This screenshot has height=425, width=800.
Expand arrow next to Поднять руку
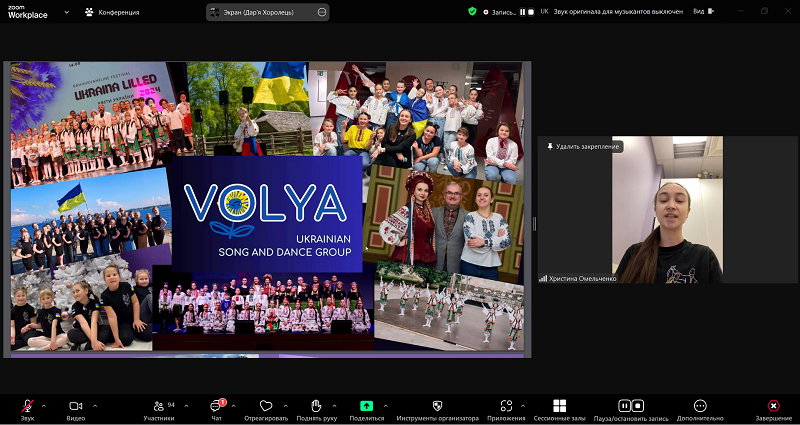334,406
